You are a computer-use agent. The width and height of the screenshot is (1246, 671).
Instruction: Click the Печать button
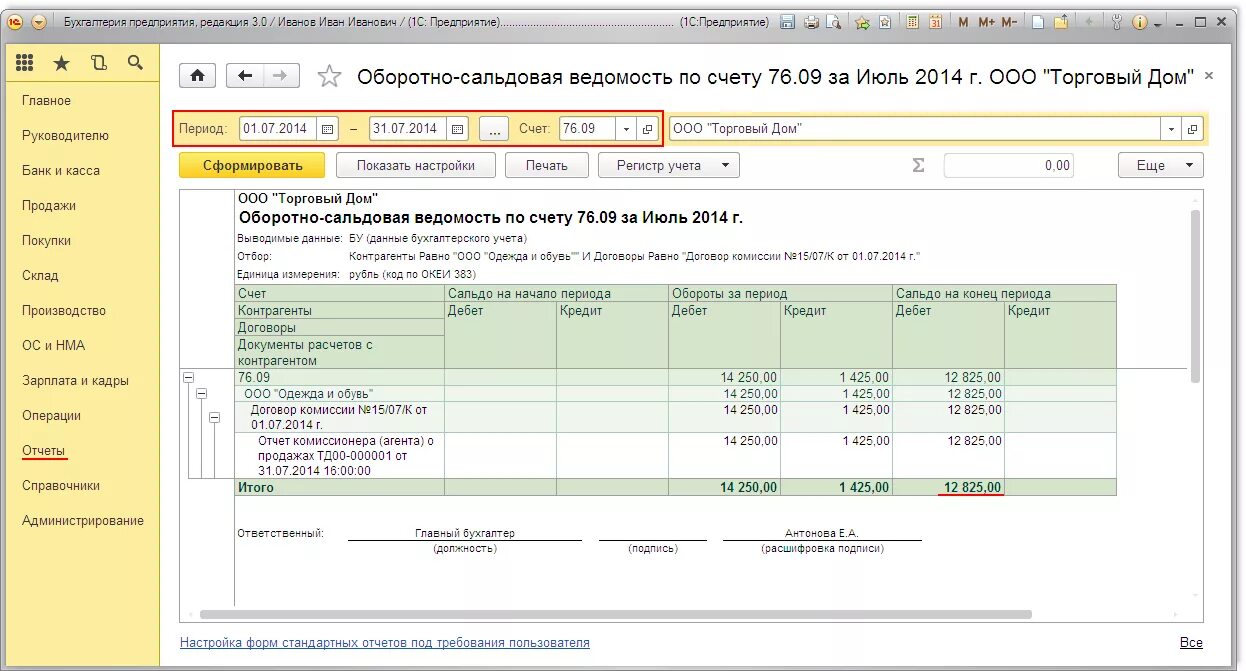point(547,165)
